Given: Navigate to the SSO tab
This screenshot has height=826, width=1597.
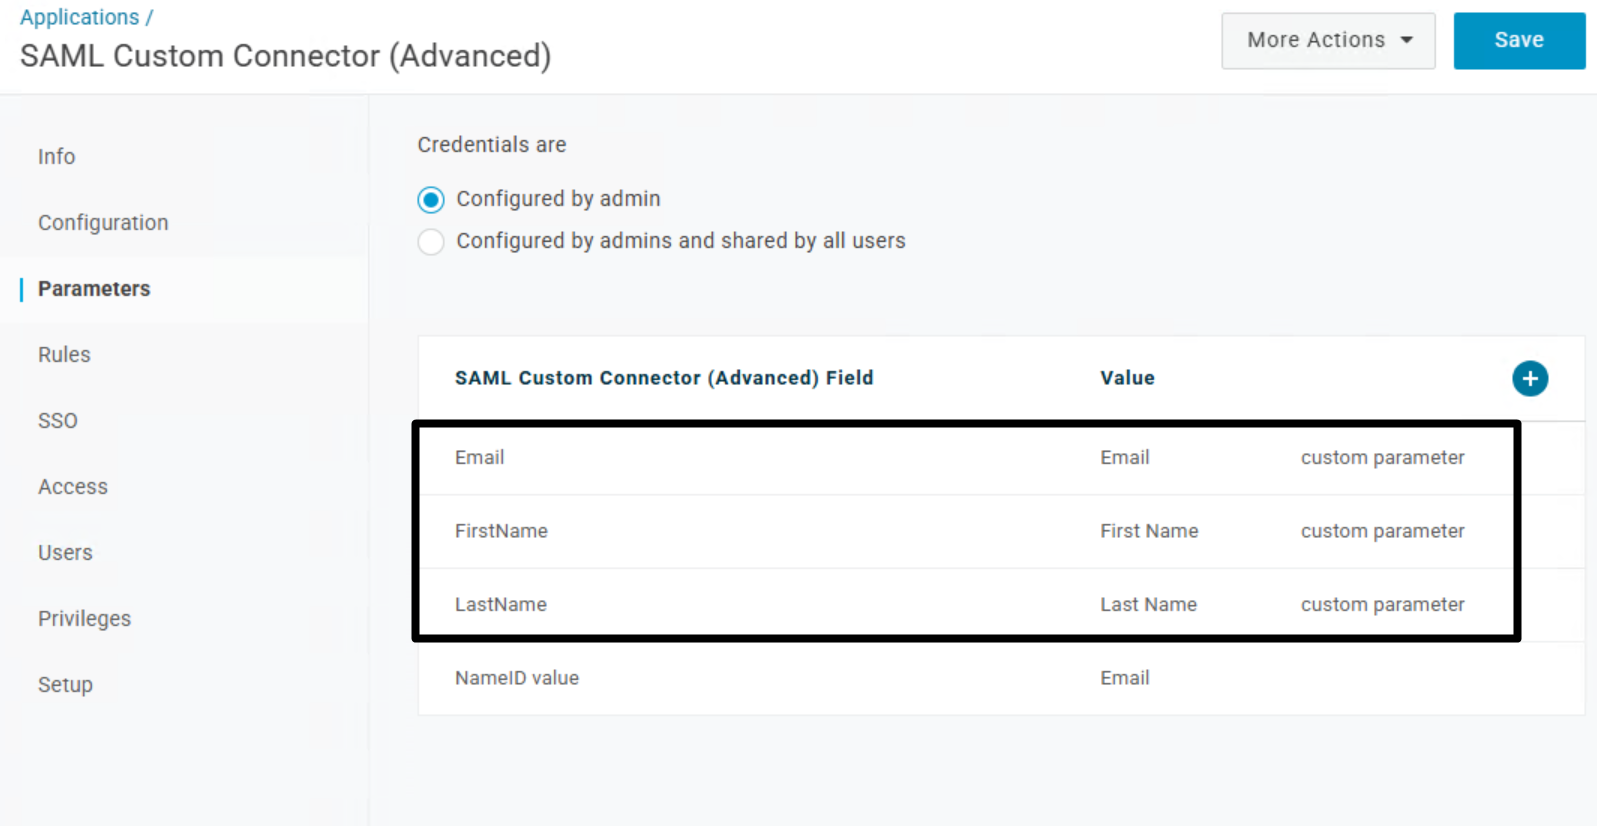Looking at the screenshot, I should (x=58, y=421).
